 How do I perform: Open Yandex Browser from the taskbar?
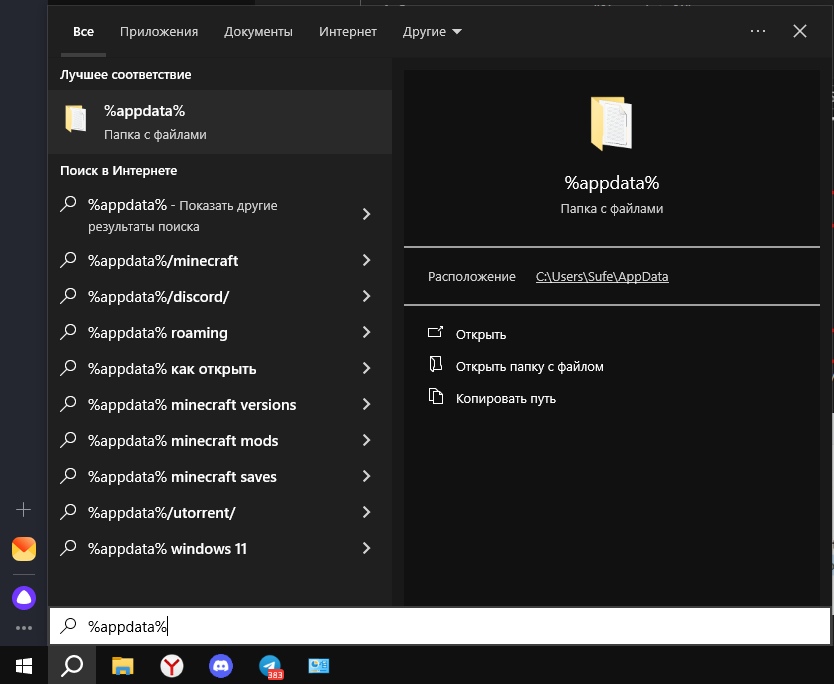pyautogui.click(x=172, y=665)
